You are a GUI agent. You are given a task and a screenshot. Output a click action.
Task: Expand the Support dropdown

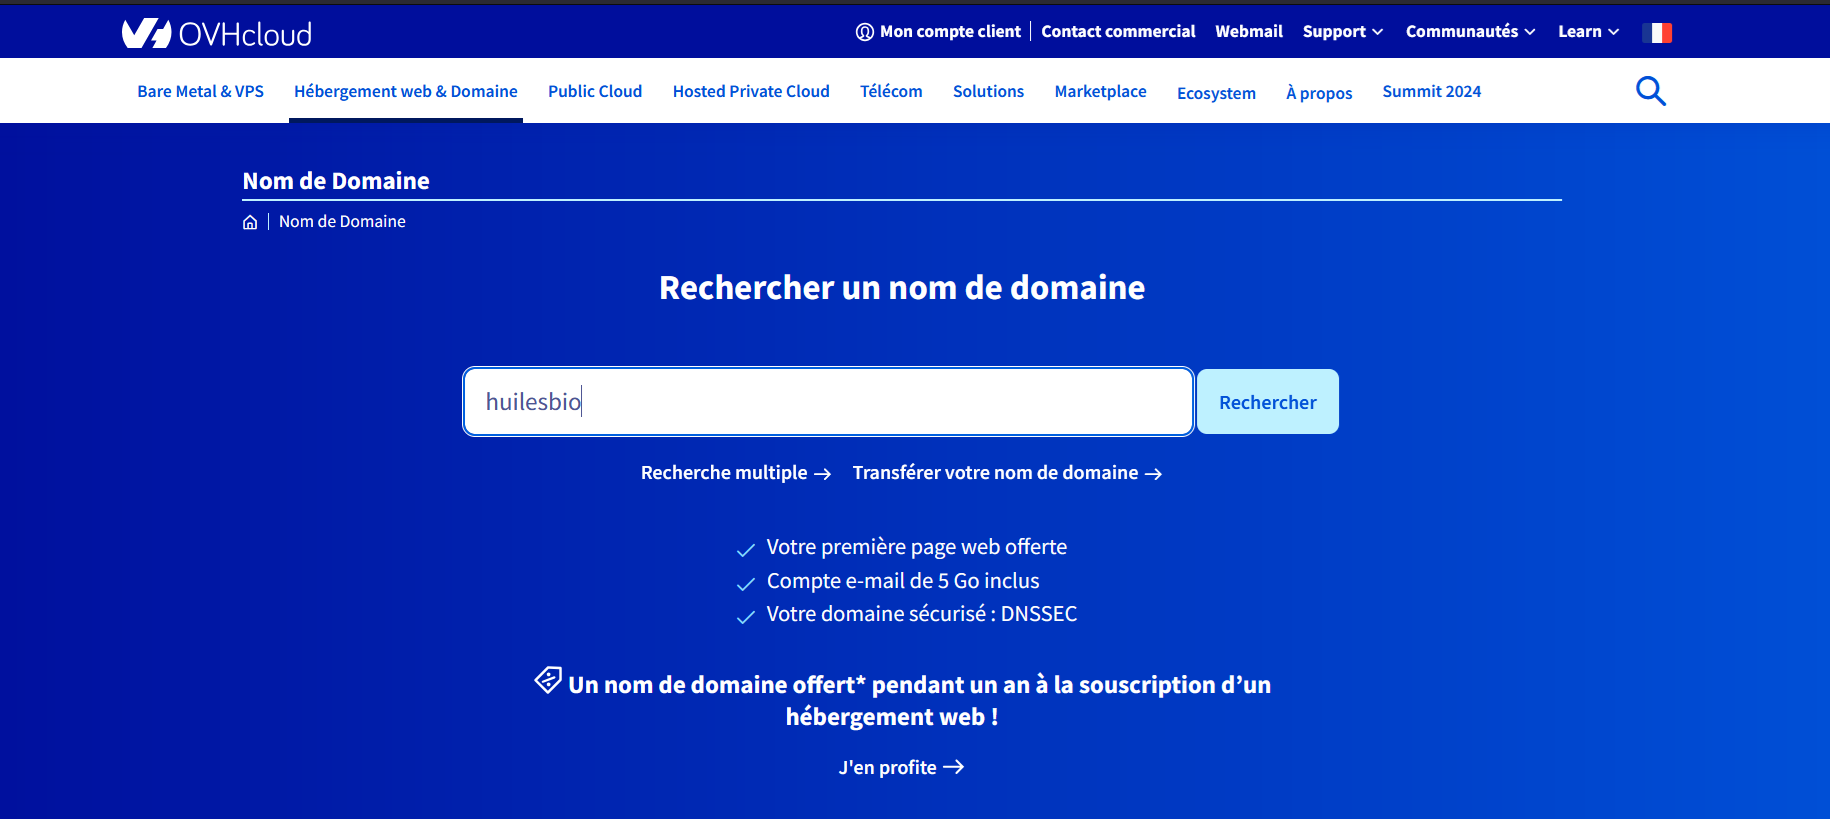(x=1342, y=32)
